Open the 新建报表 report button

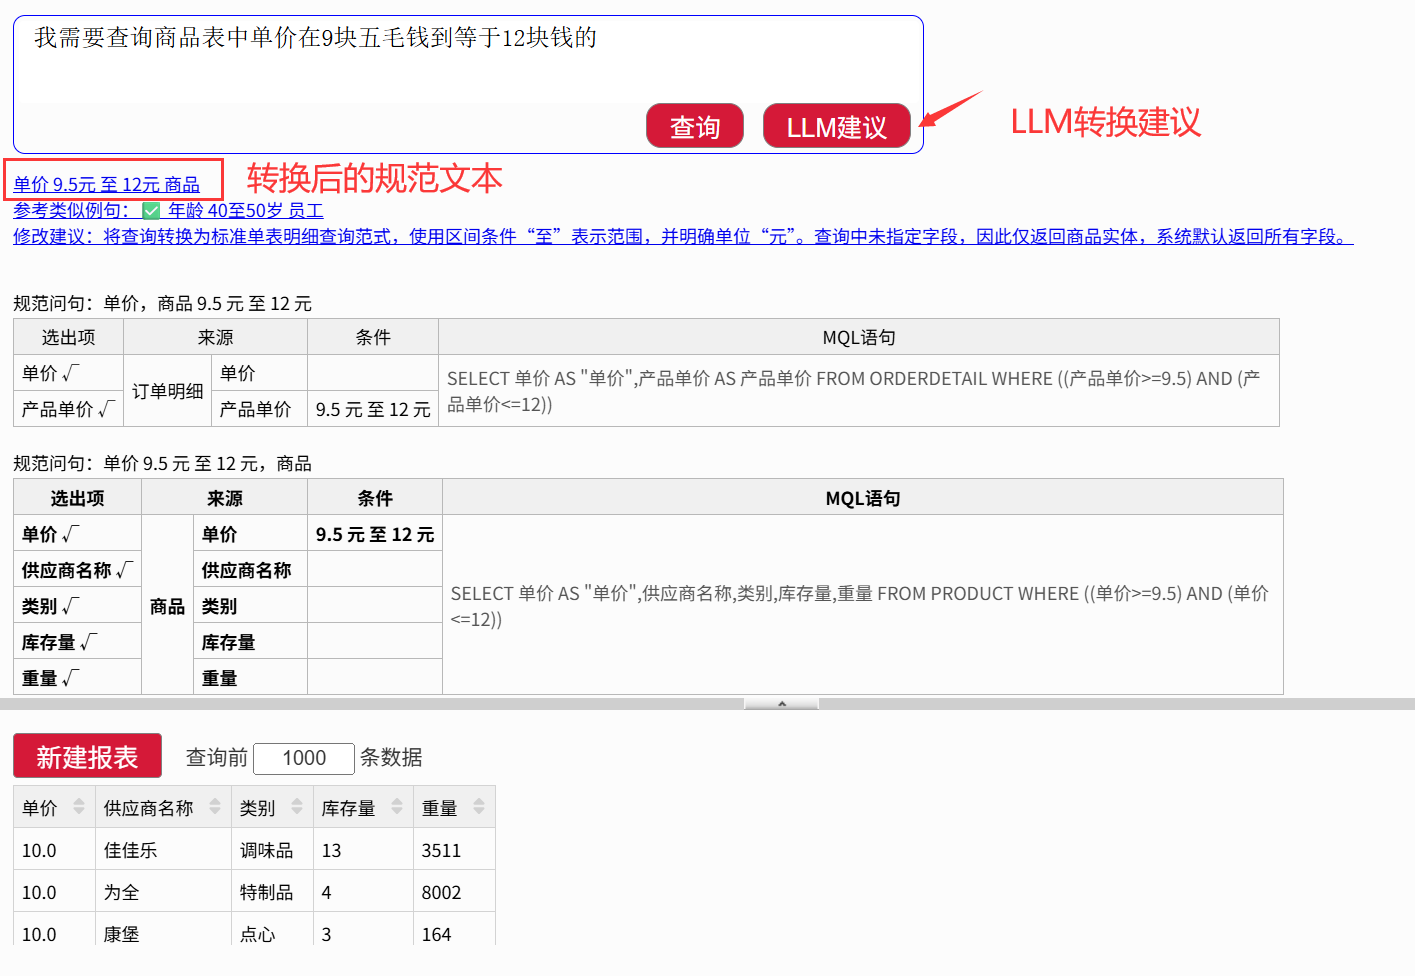87,756
